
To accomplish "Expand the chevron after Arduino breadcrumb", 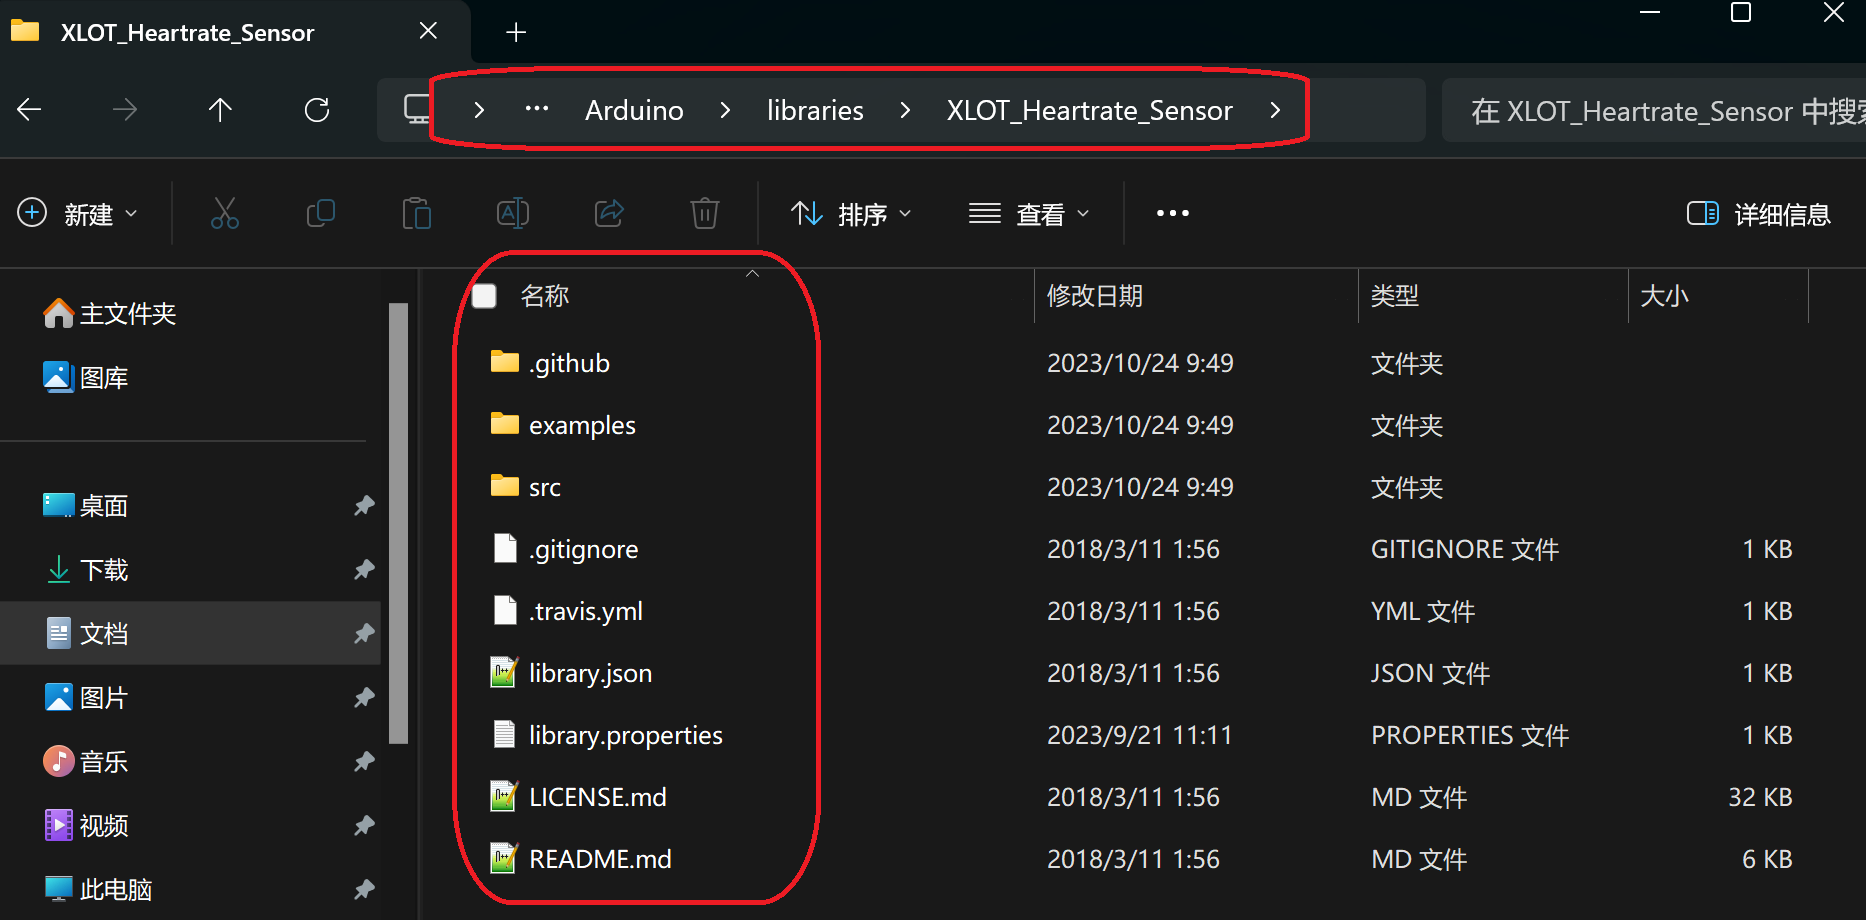I will click(x=726, y=110).
